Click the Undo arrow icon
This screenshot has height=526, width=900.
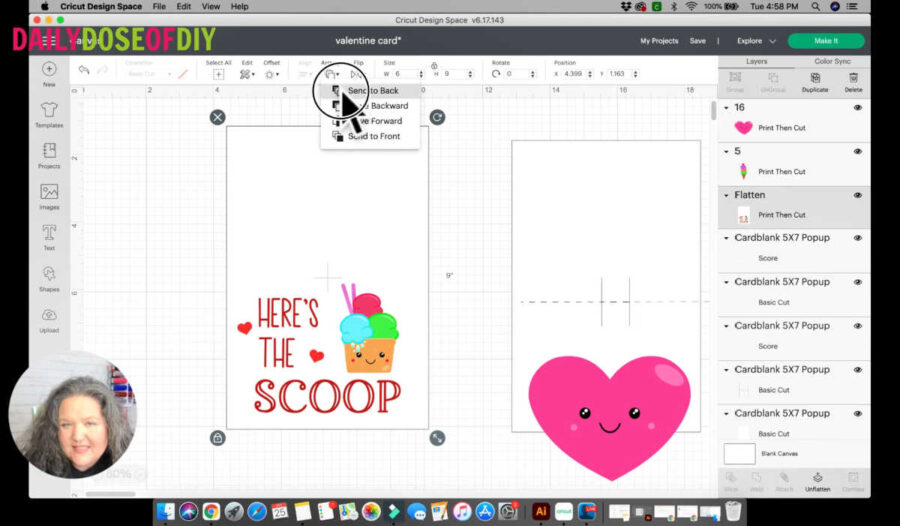[84, 70]
